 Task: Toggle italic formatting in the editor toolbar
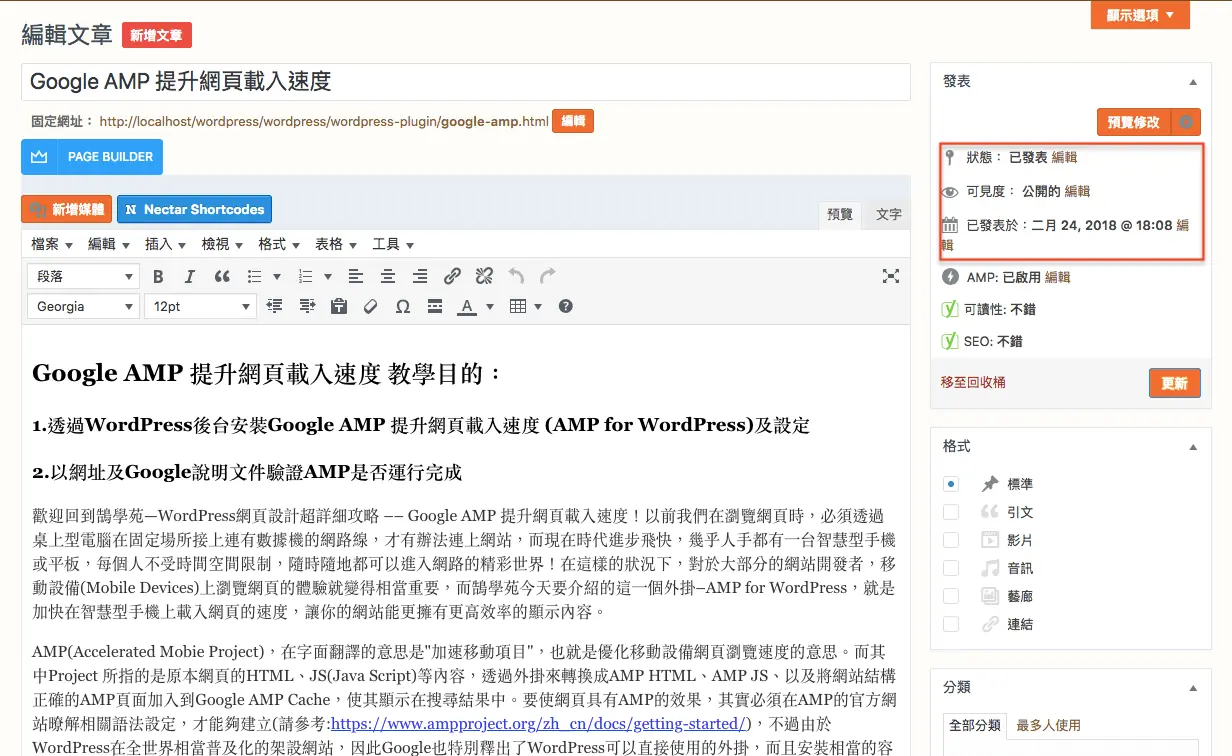click(x=189, y=277)
